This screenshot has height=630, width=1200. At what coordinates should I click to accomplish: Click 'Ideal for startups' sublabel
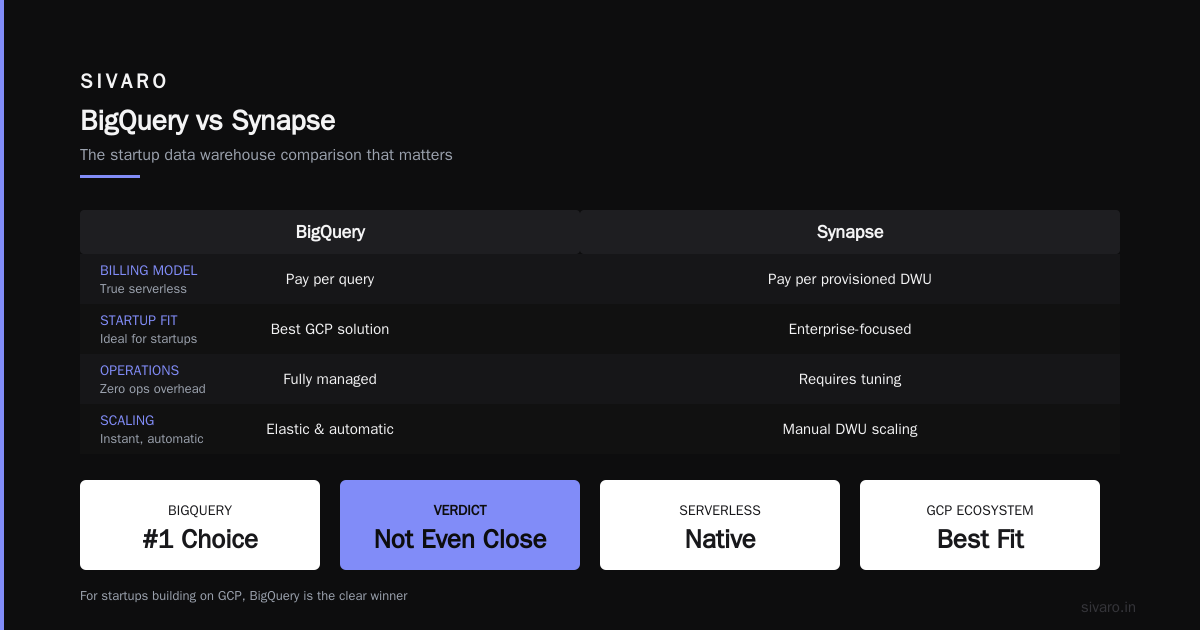point(148,339)
